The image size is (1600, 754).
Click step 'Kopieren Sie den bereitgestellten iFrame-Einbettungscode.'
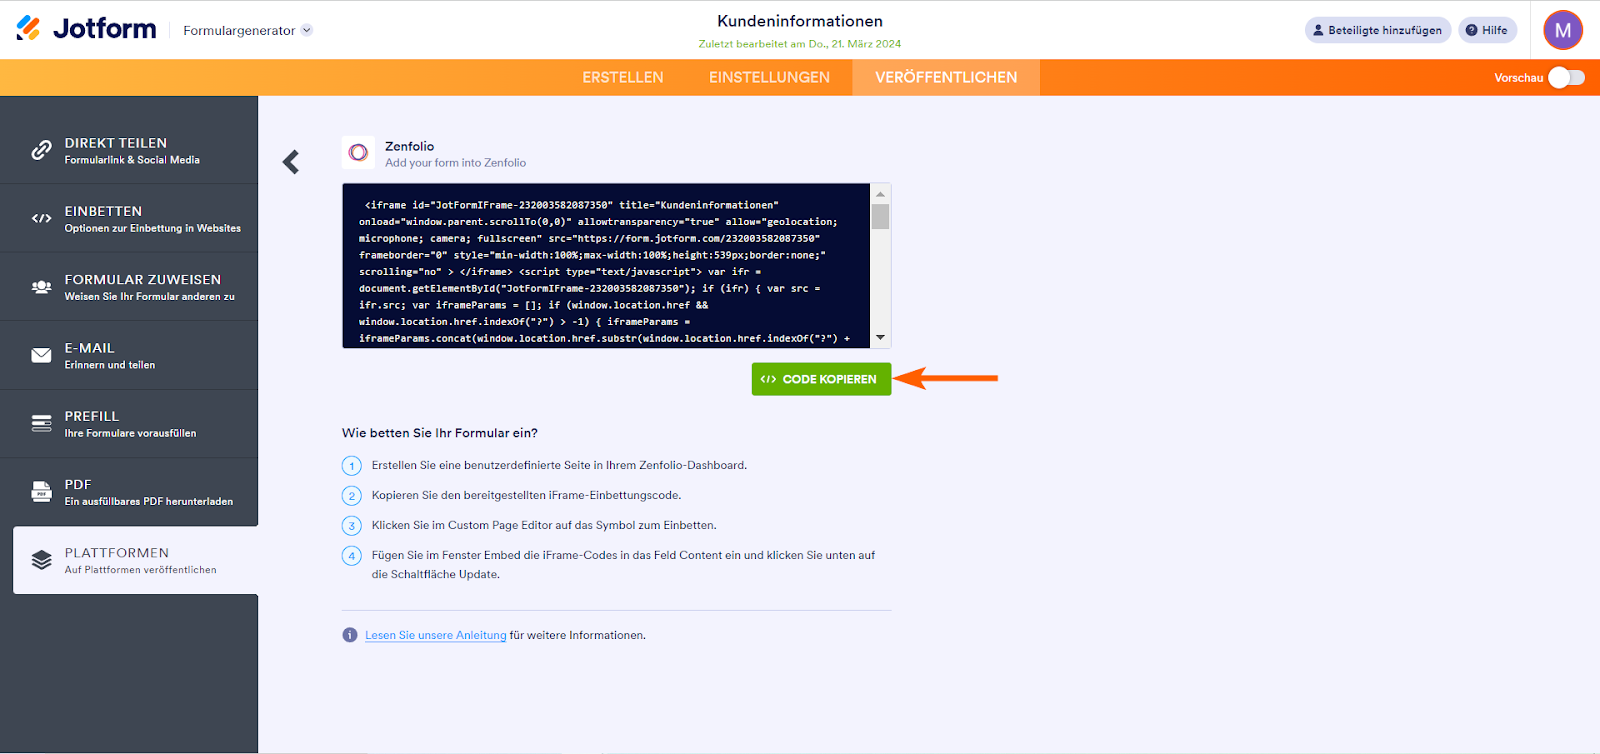pos(526,495)
